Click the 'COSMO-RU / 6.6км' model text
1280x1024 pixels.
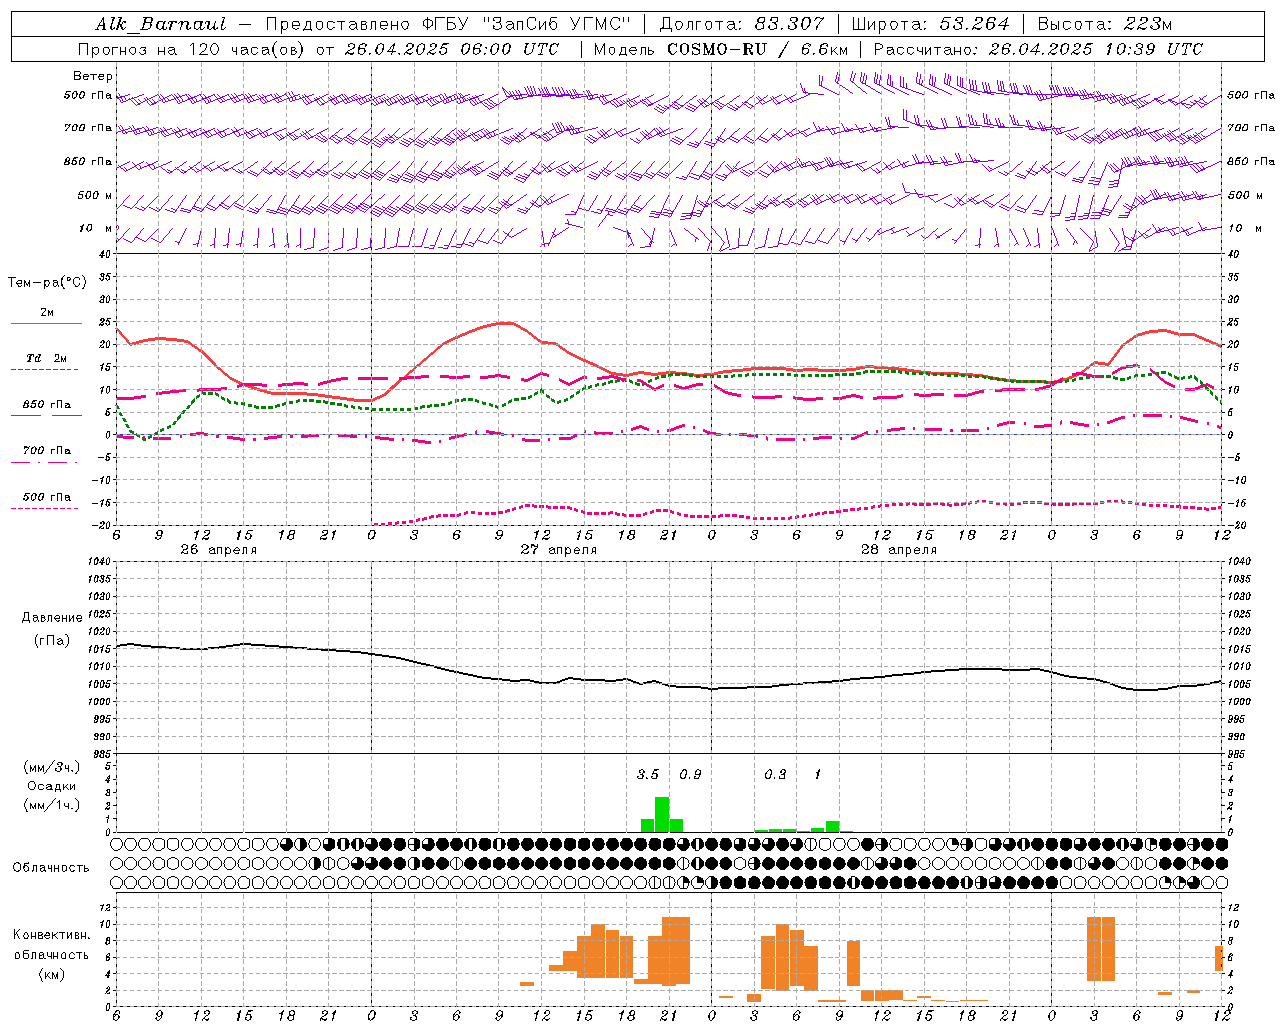coord(757,49)
